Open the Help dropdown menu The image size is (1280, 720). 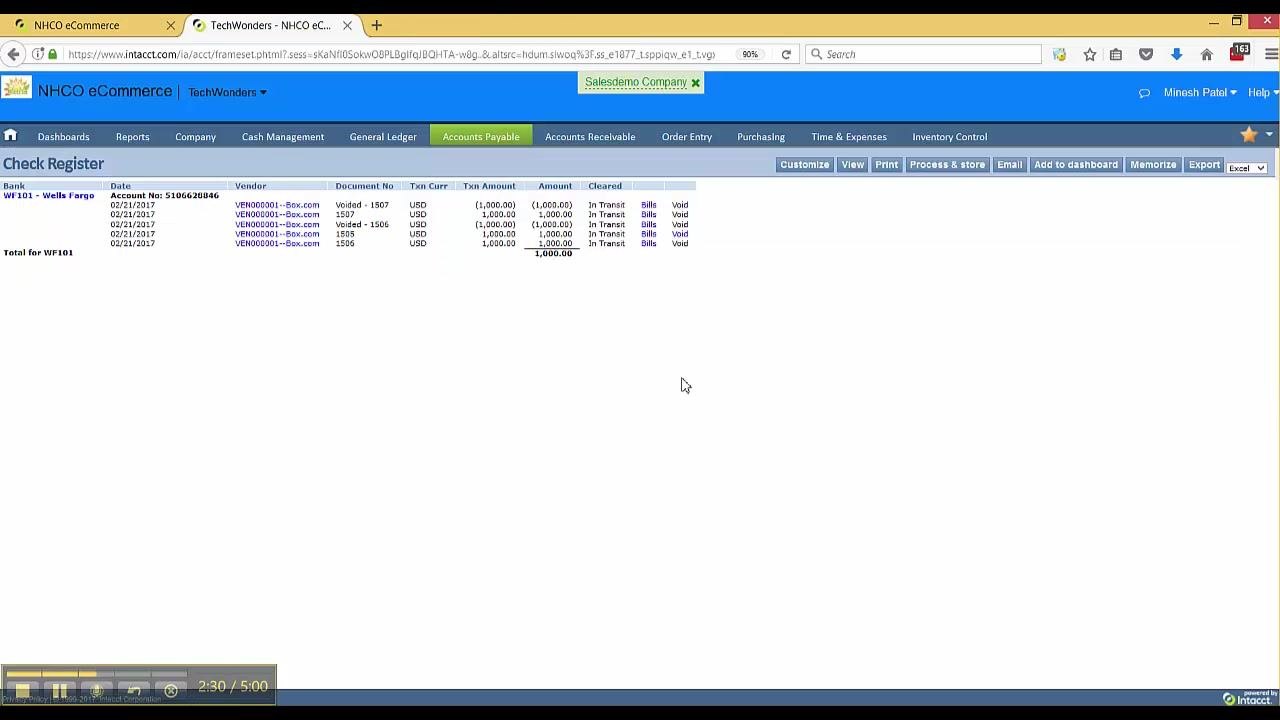tap(1262, 92)
